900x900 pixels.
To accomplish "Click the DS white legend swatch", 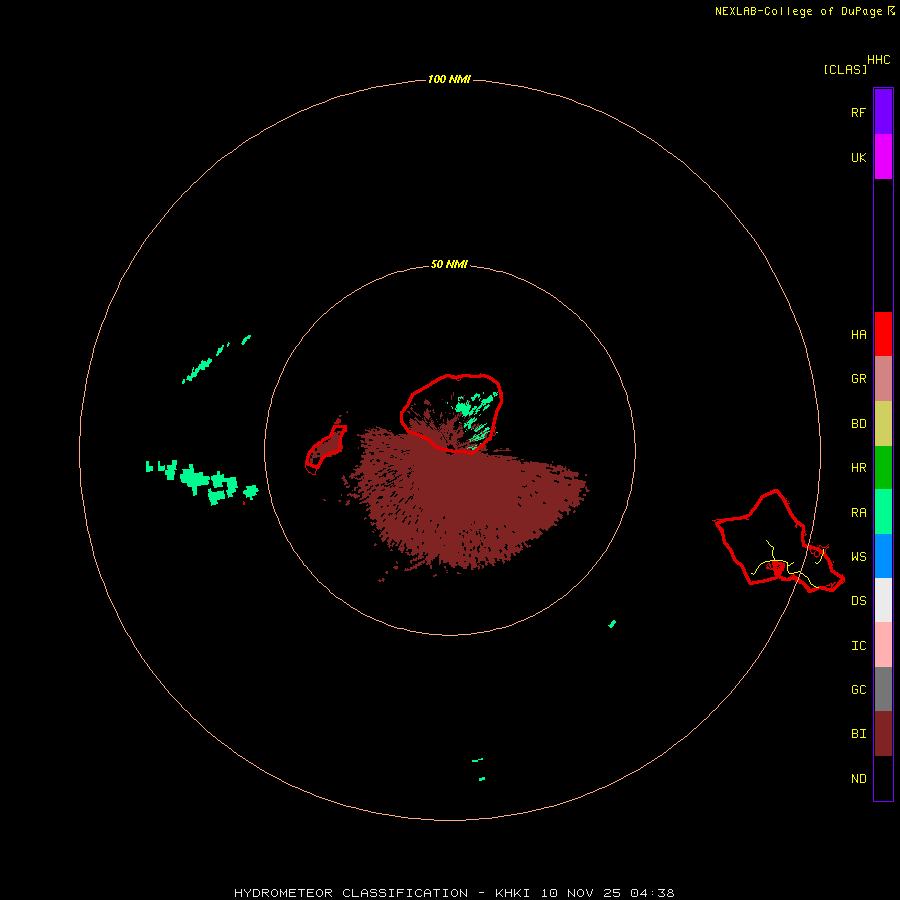I will point(883,600).
